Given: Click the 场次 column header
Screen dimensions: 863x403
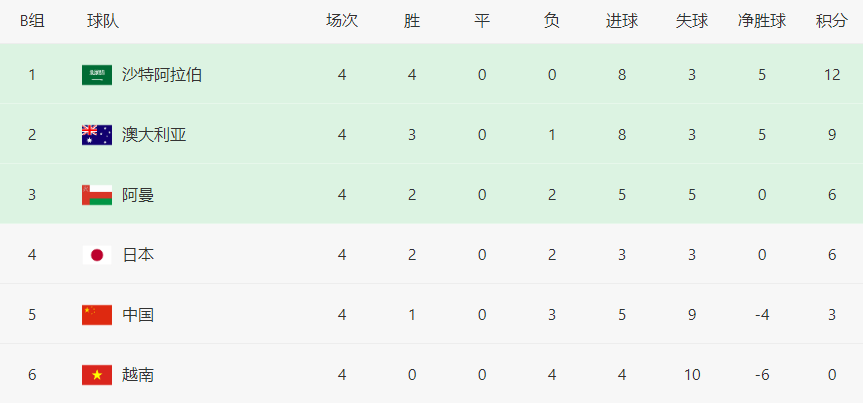Looking at the screenshot, I should click(342, 21).
